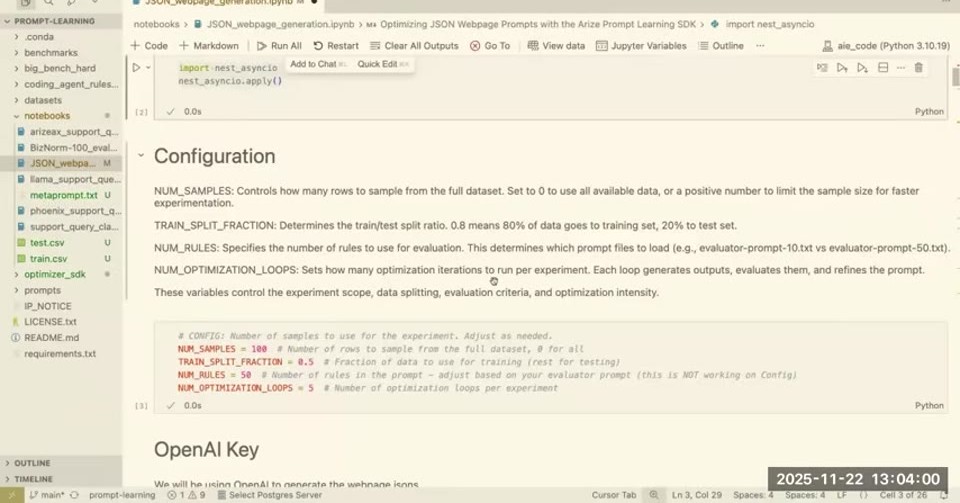Clear All Outputs in the notebook
This screenshot has width=960, height=503.
pos(414,46)
